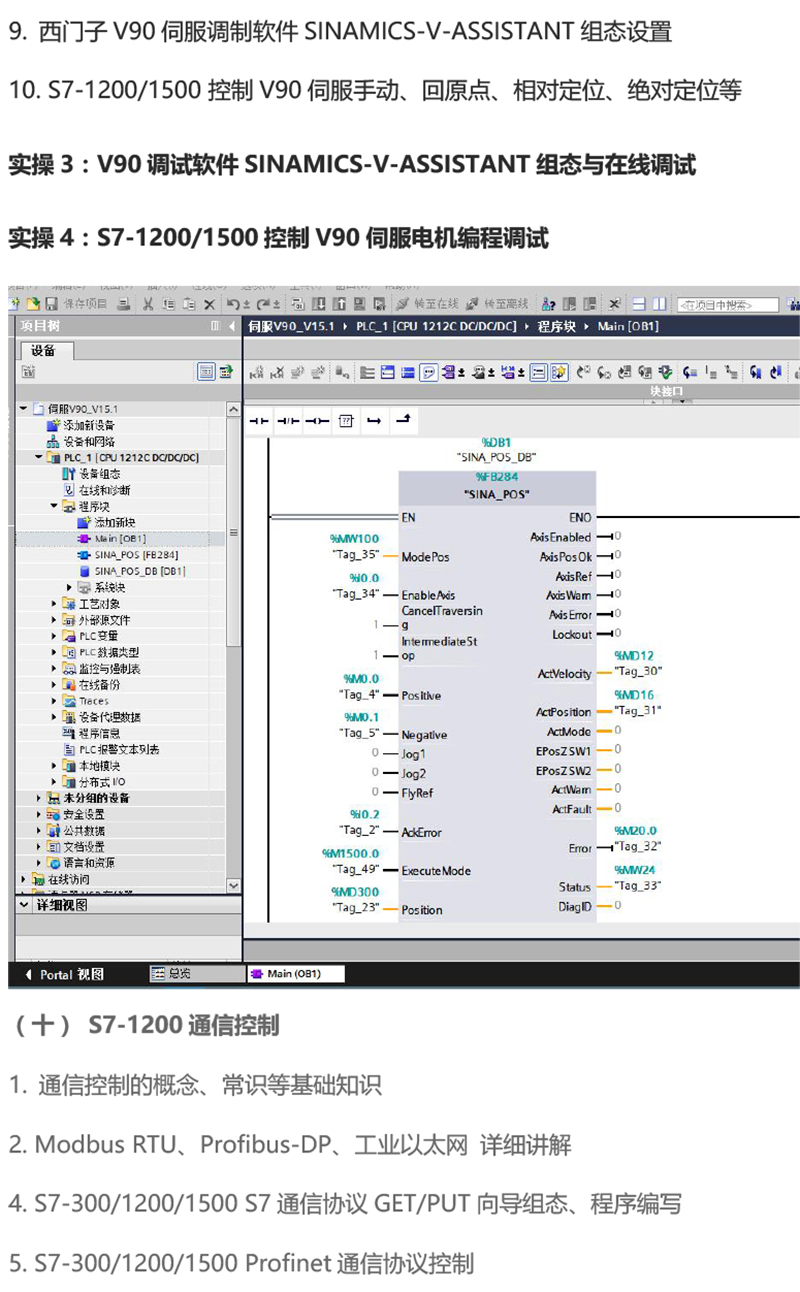Viewport: 800px width, 1292px height.
Task: Click the 保存项目 save project toolbar button
Action: pos(77,304)
